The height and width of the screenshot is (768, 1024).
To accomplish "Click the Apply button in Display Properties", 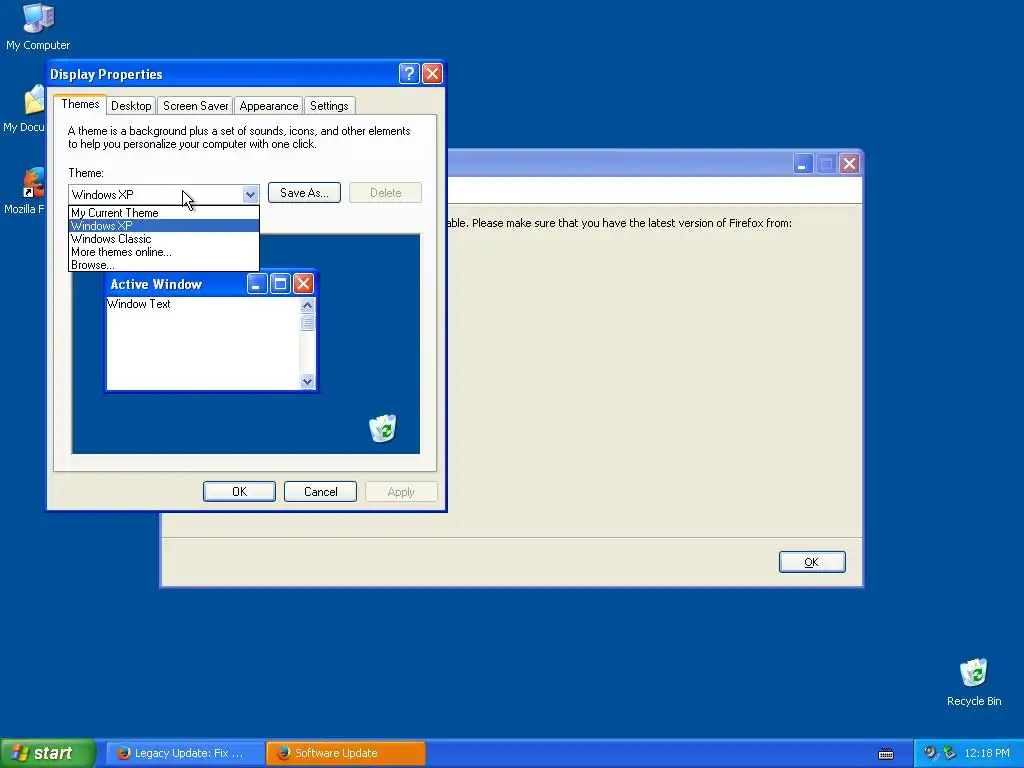I will tap(401, 492).
